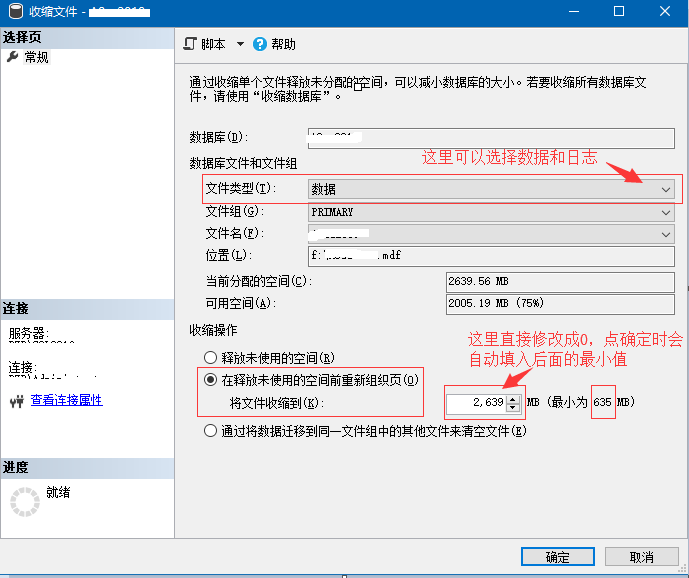
Task: Click the connection properties icon
Action: pos(15,401)
